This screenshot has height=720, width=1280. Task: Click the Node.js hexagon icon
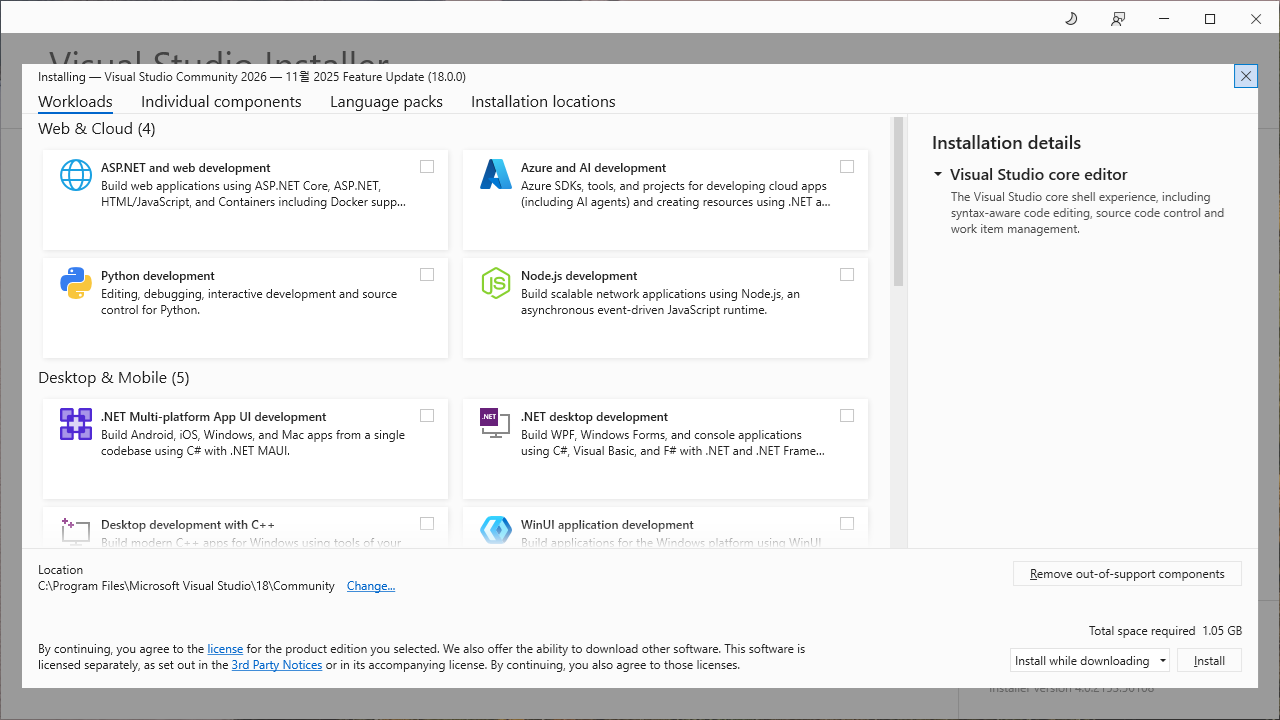point(496,283)
